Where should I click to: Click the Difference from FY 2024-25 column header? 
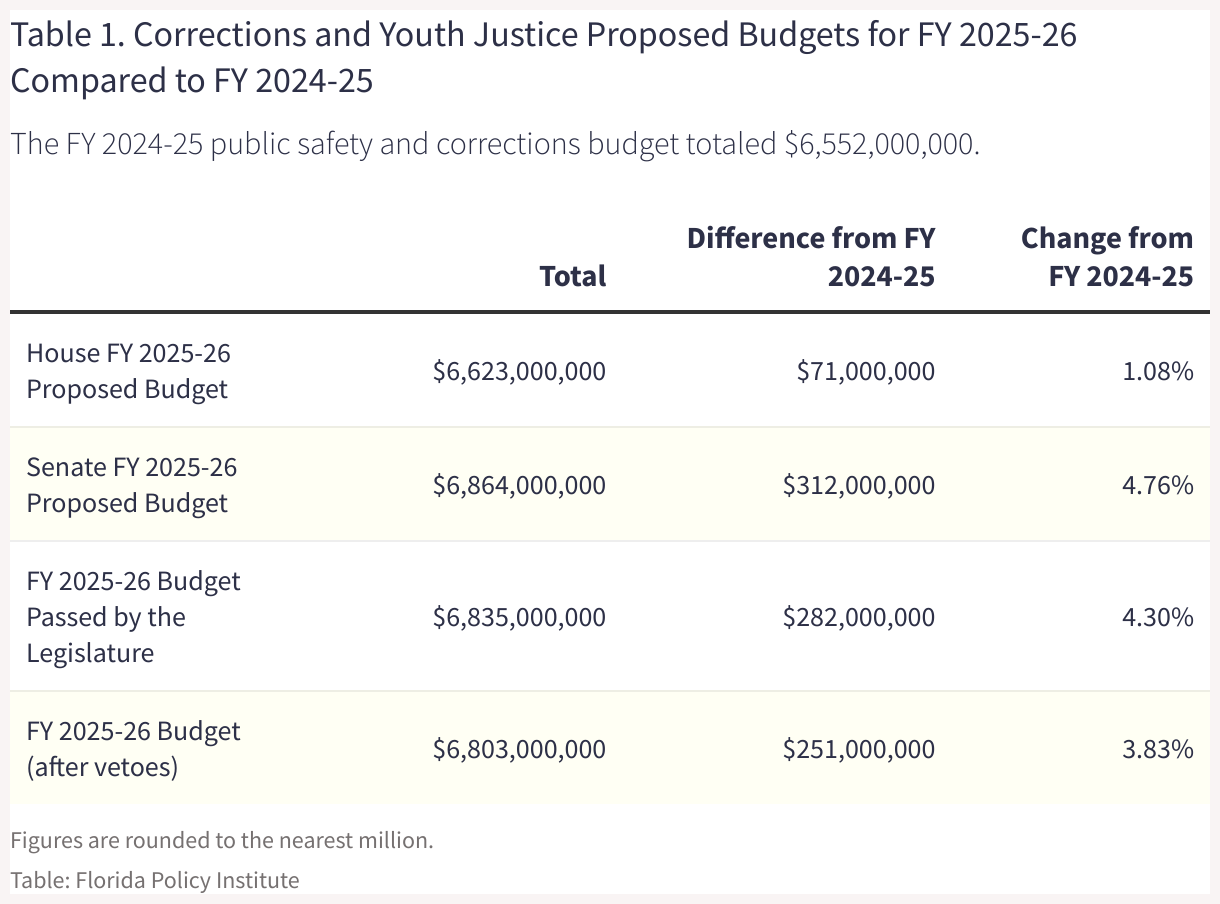tap(811, 256)
